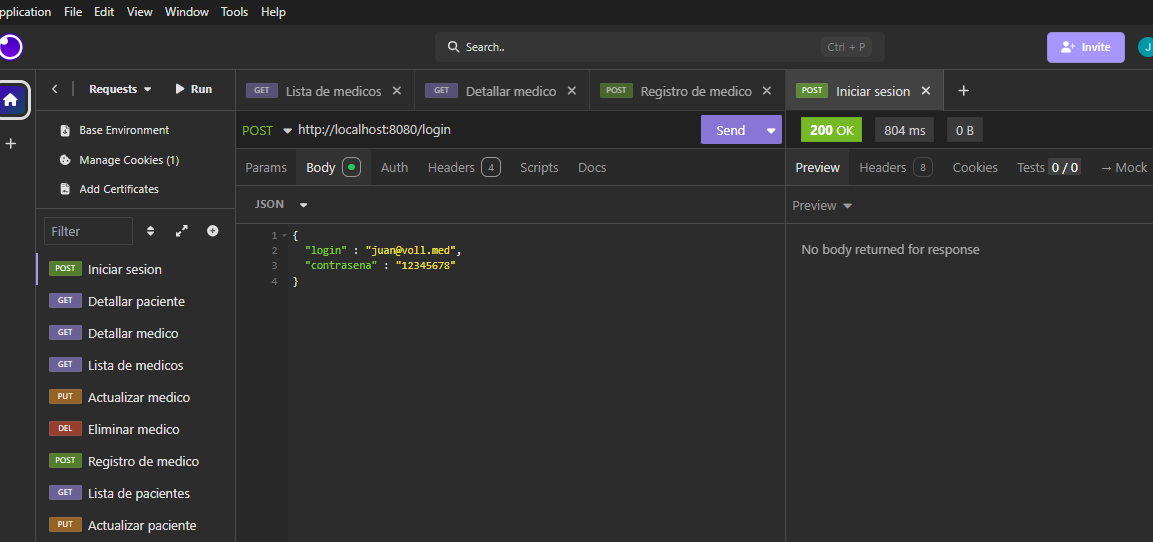Open the Window menu
1153x542 pixels.
187,12
